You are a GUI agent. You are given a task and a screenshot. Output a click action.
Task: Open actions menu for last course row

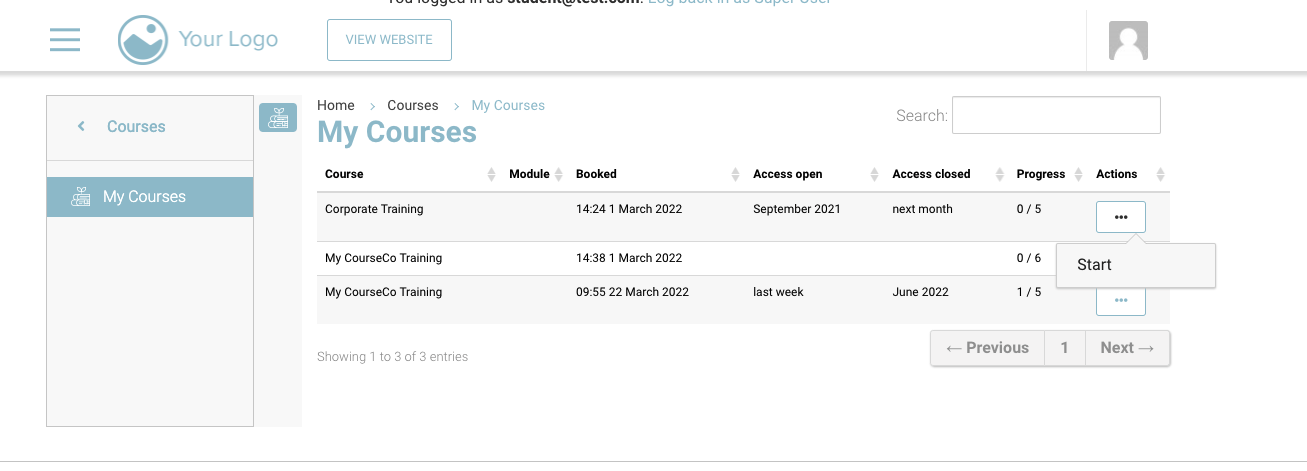click(x=1120, y=300)
